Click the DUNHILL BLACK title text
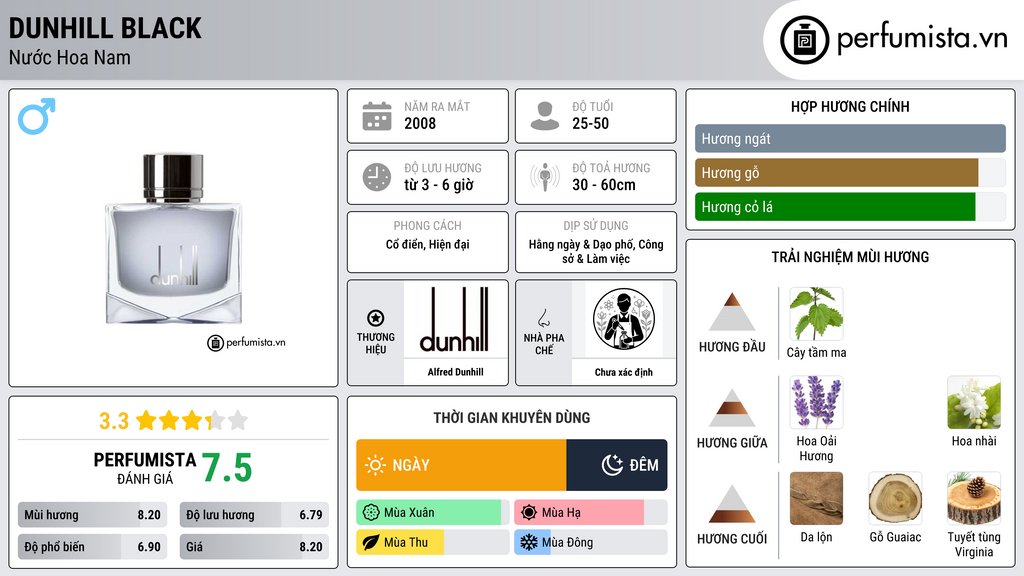 pyautogui.click(x=105, y=29)
